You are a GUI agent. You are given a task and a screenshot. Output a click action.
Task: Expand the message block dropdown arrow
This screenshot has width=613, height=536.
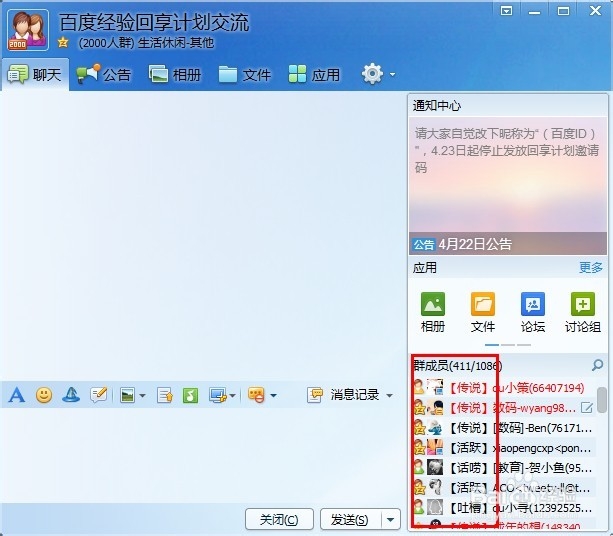(273, 396)
